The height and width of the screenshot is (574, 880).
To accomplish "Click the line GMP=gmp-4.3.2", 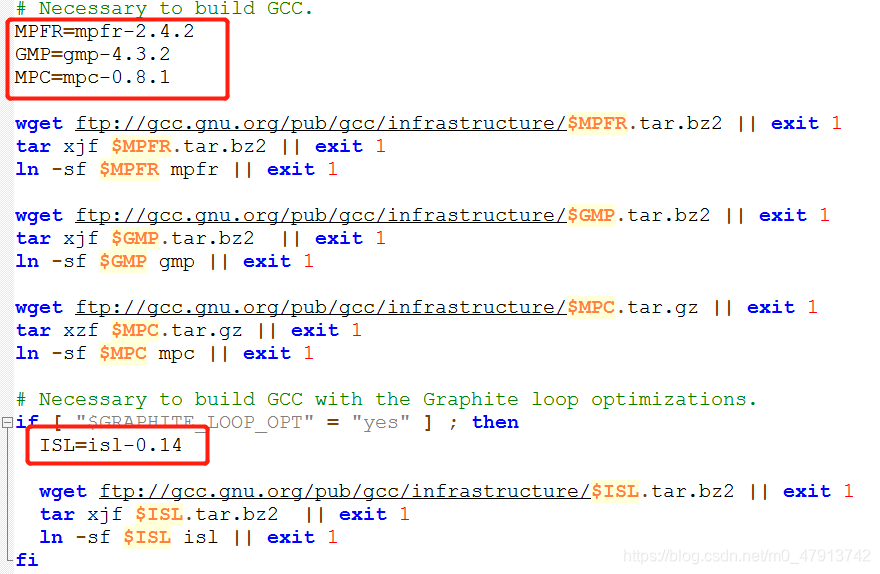I will 93,54.
